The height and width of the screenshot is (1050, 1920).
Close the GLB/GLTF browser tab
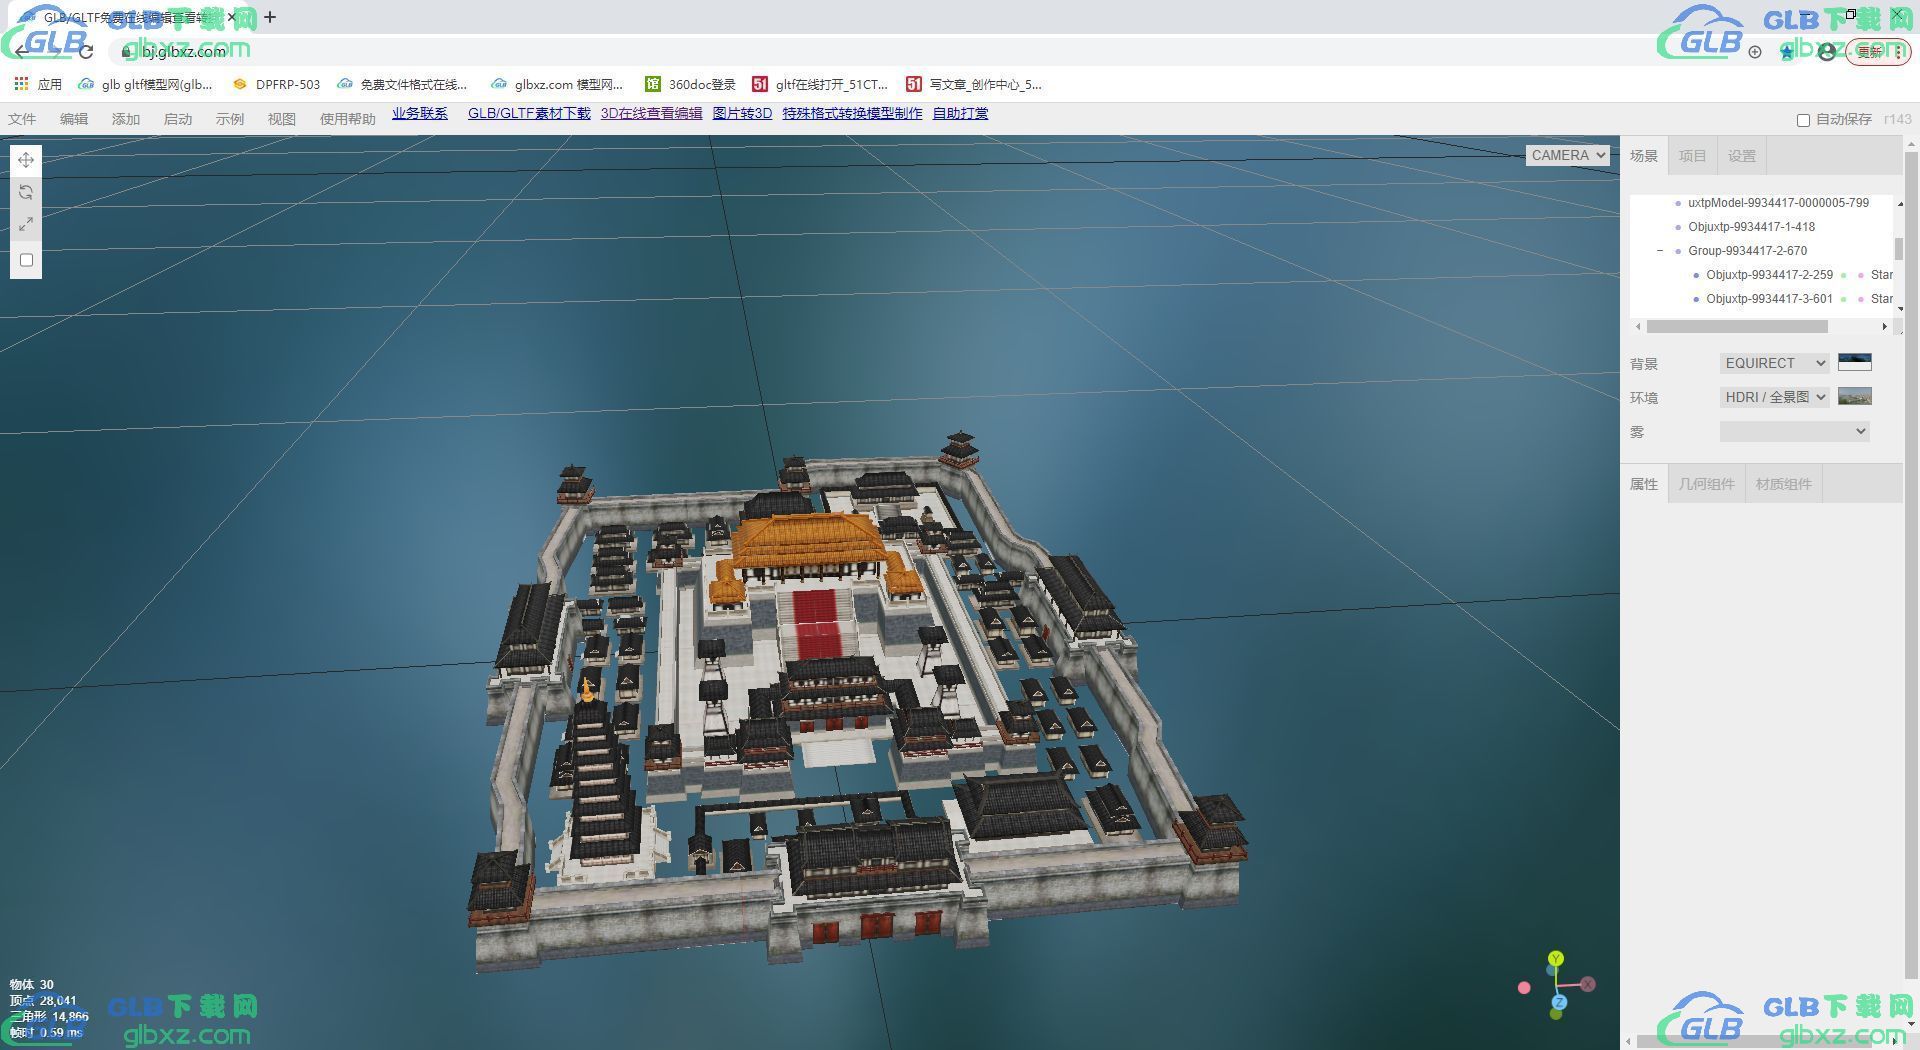(232, 17)
